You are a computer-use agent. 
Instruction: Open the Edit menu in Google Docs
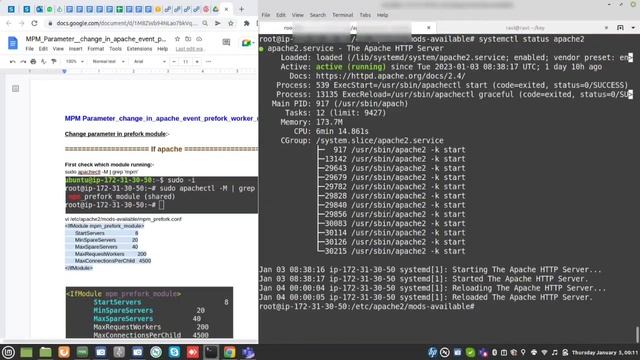tap(43, 49)
